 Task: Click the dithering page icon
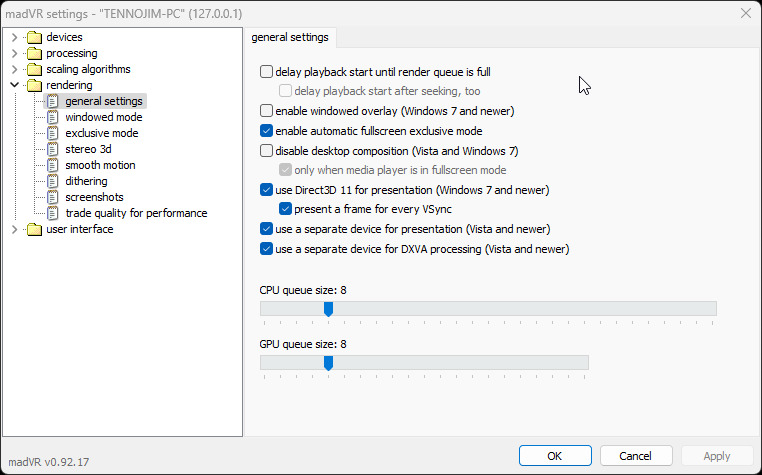[52, 181]
